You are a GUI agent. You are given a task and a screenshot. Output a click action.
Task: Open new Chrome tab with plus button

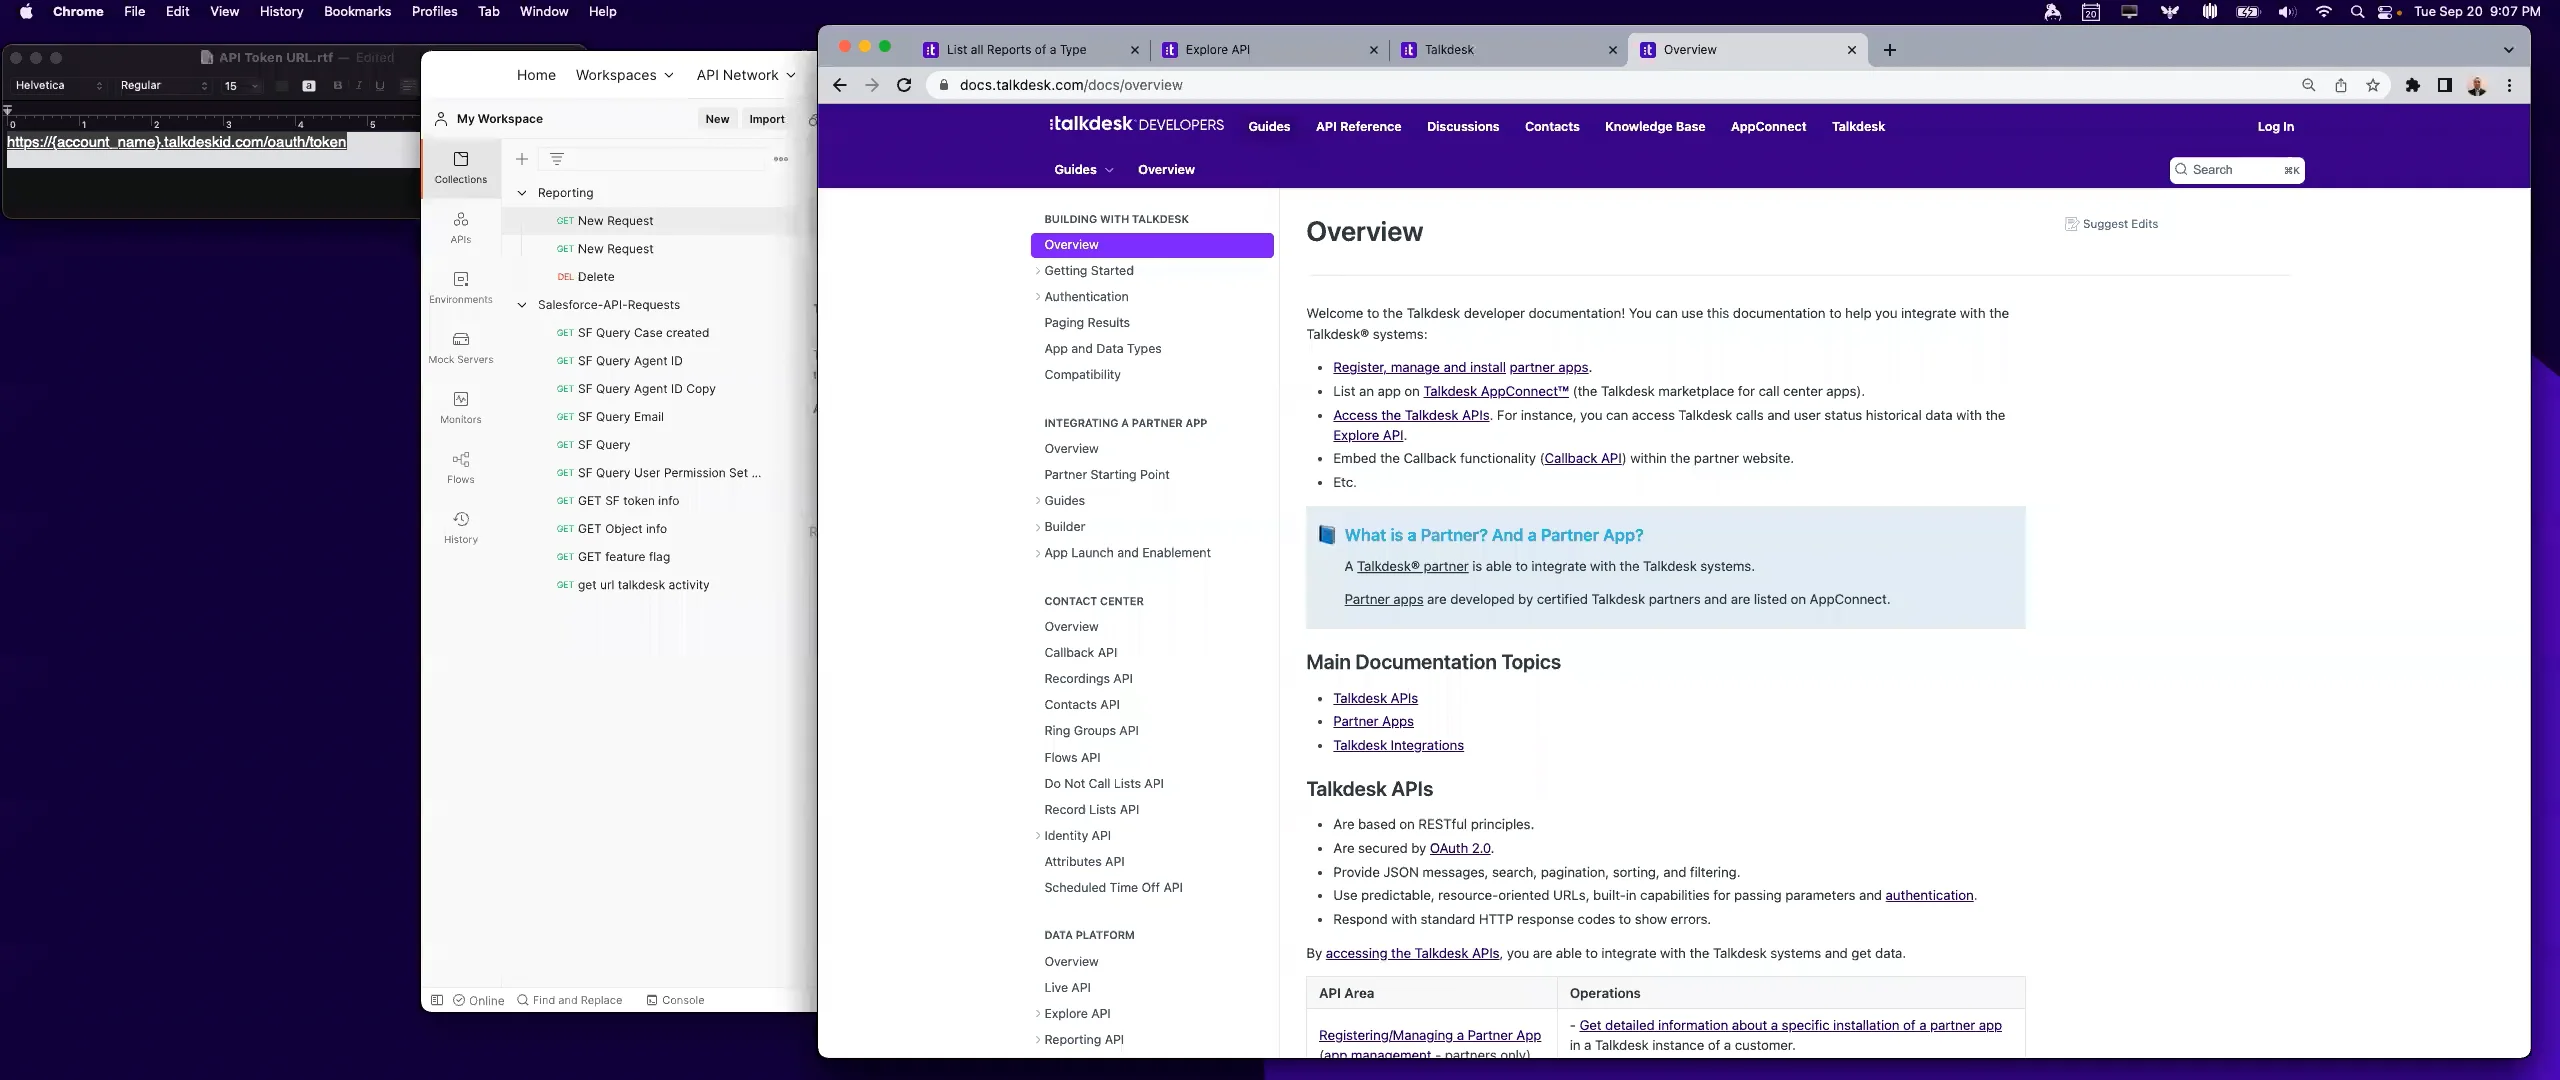coord(1889,50)
